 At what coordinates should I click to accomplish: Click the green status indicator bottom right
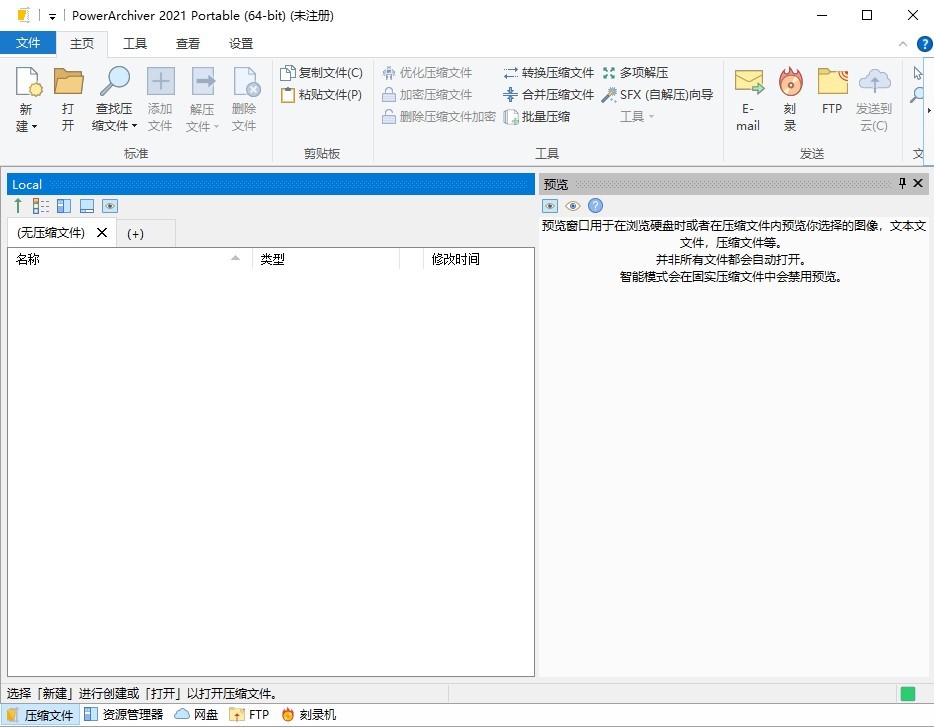click(909, 692)
